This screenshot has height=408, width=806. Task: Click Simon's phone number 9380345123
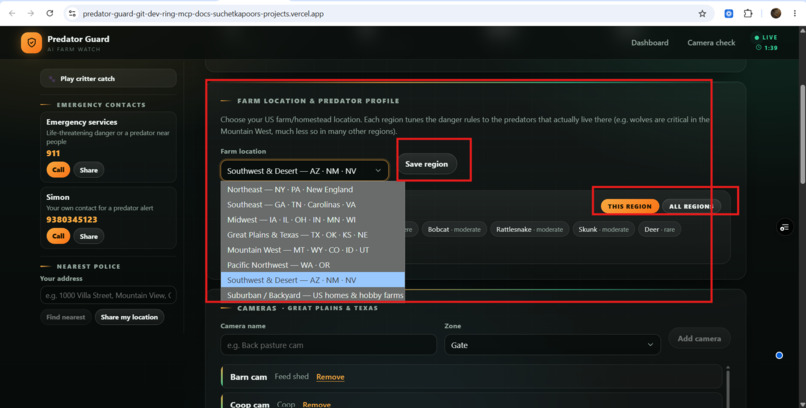tap(71, 219)
